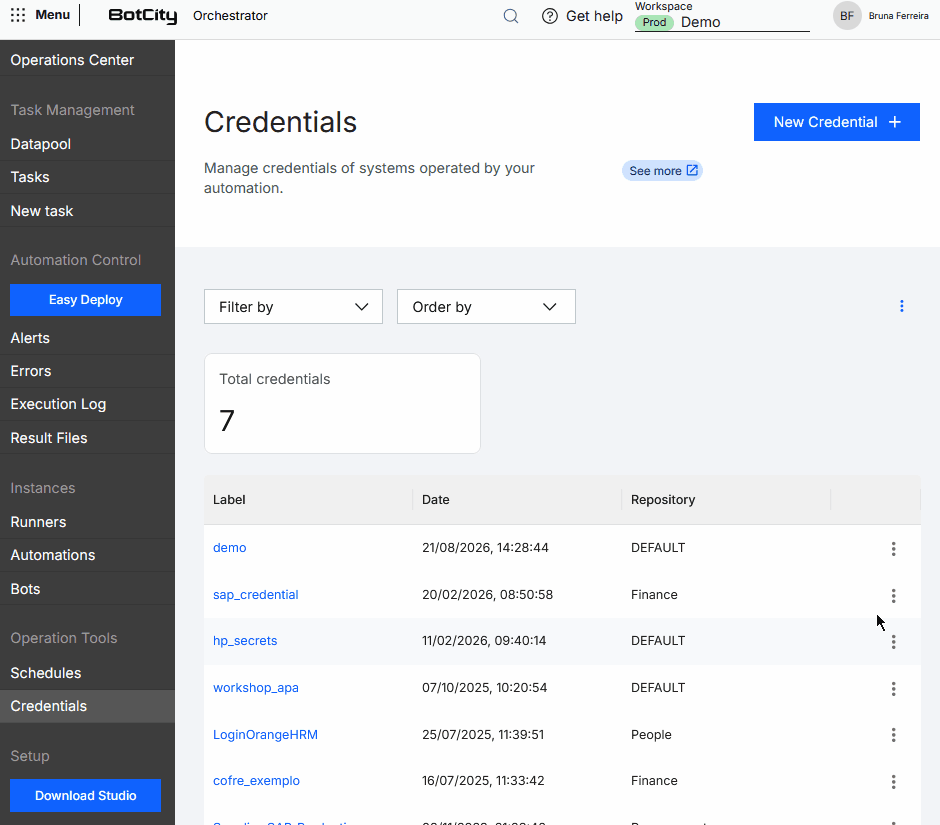Open the actions menu for sap_credential row
Screen dimensions: 940x825
893,595
